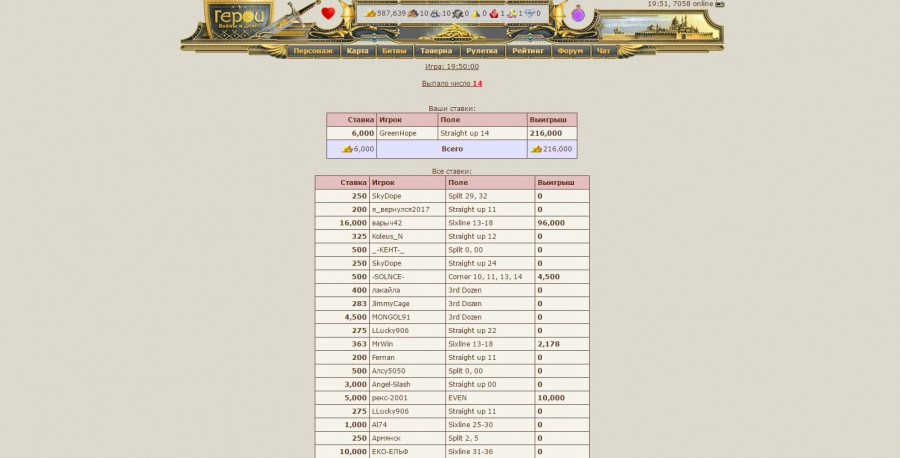Click gold icon next to total winnings 216,000
Image resolution: width=900 pixels, height=458 pixels.
coord(536,149)
